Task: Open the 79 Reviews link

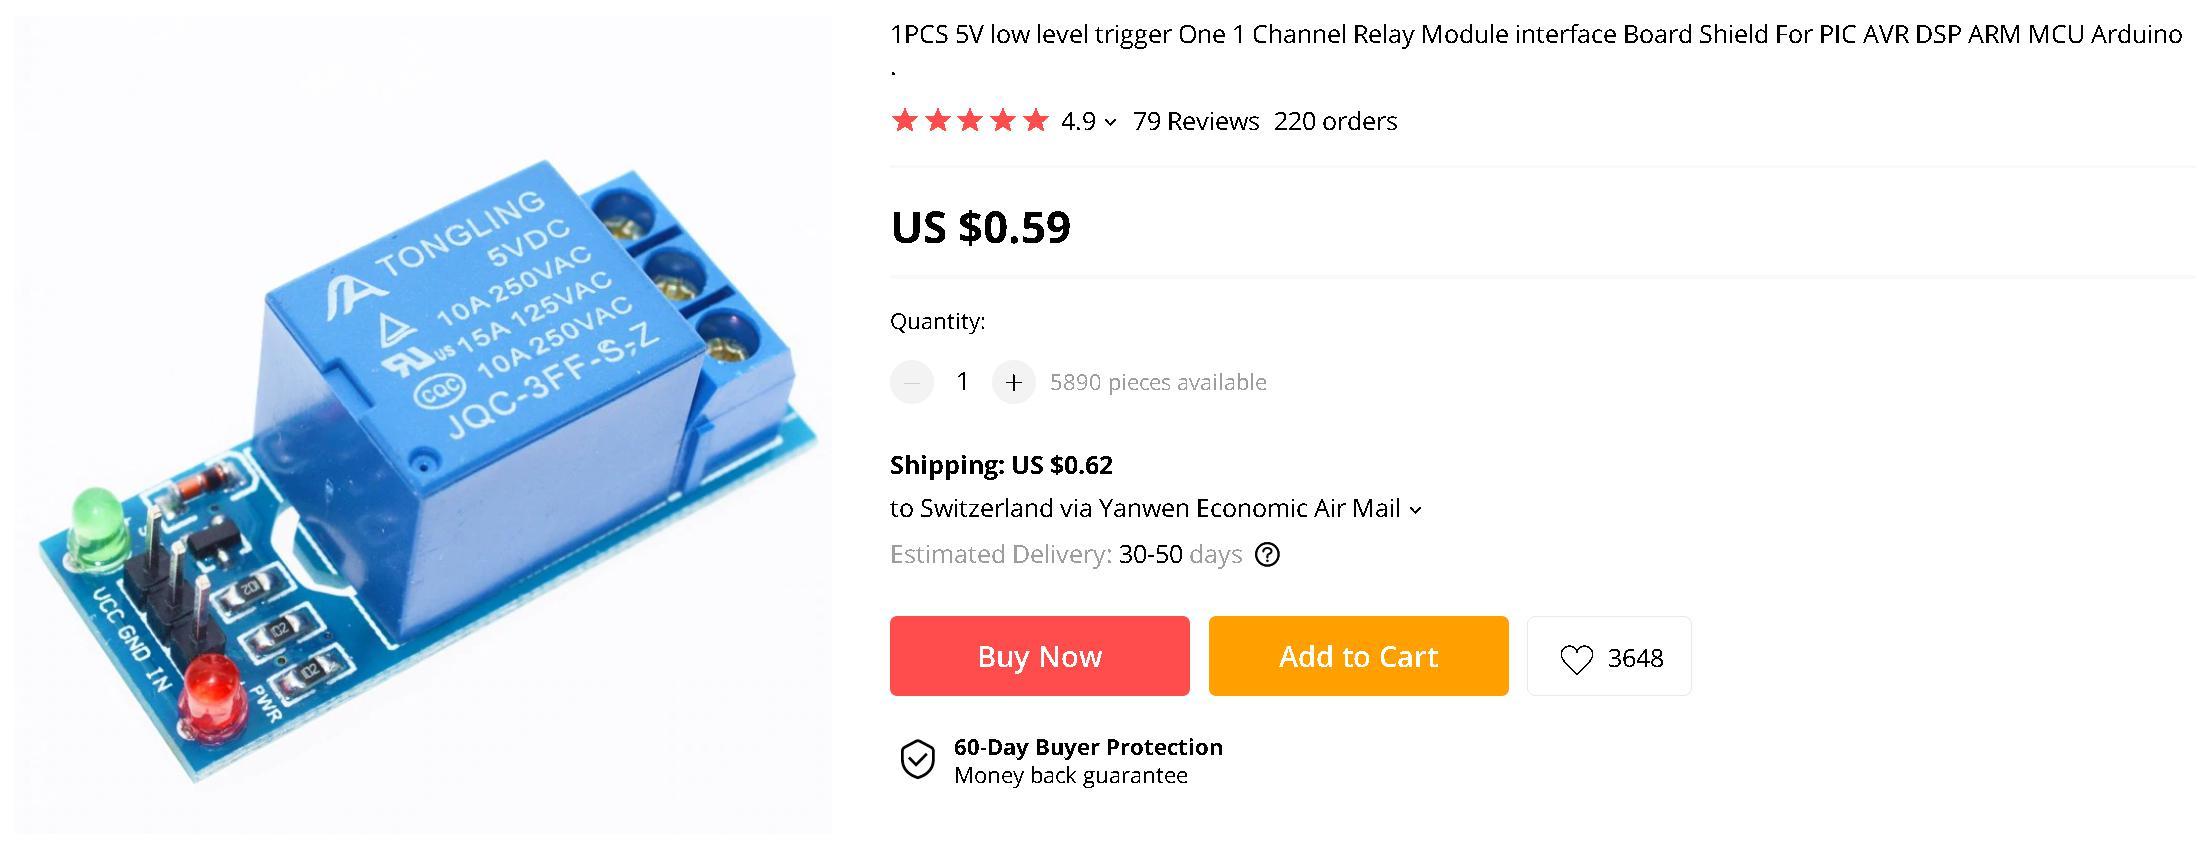Action: point(1195,121)
